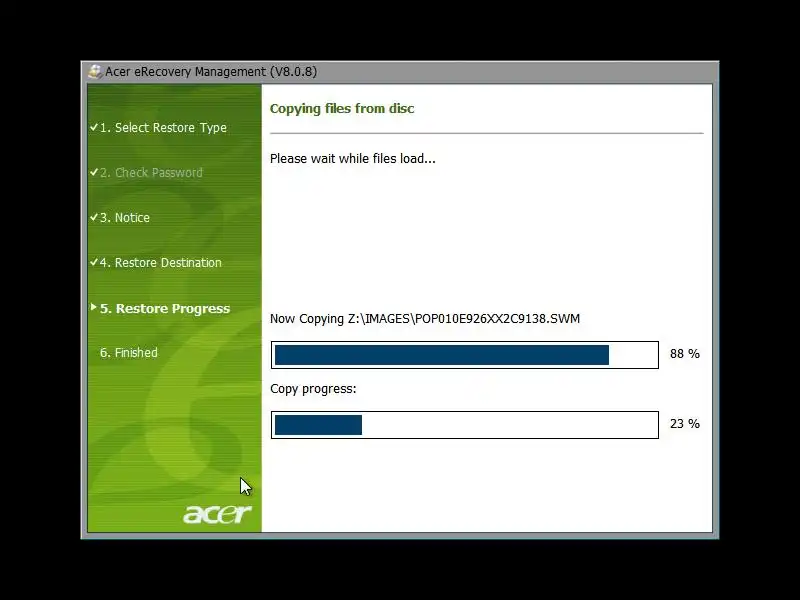
Task: Click the 23 % value
Action: pyautogui.click(x=685, y=423)
